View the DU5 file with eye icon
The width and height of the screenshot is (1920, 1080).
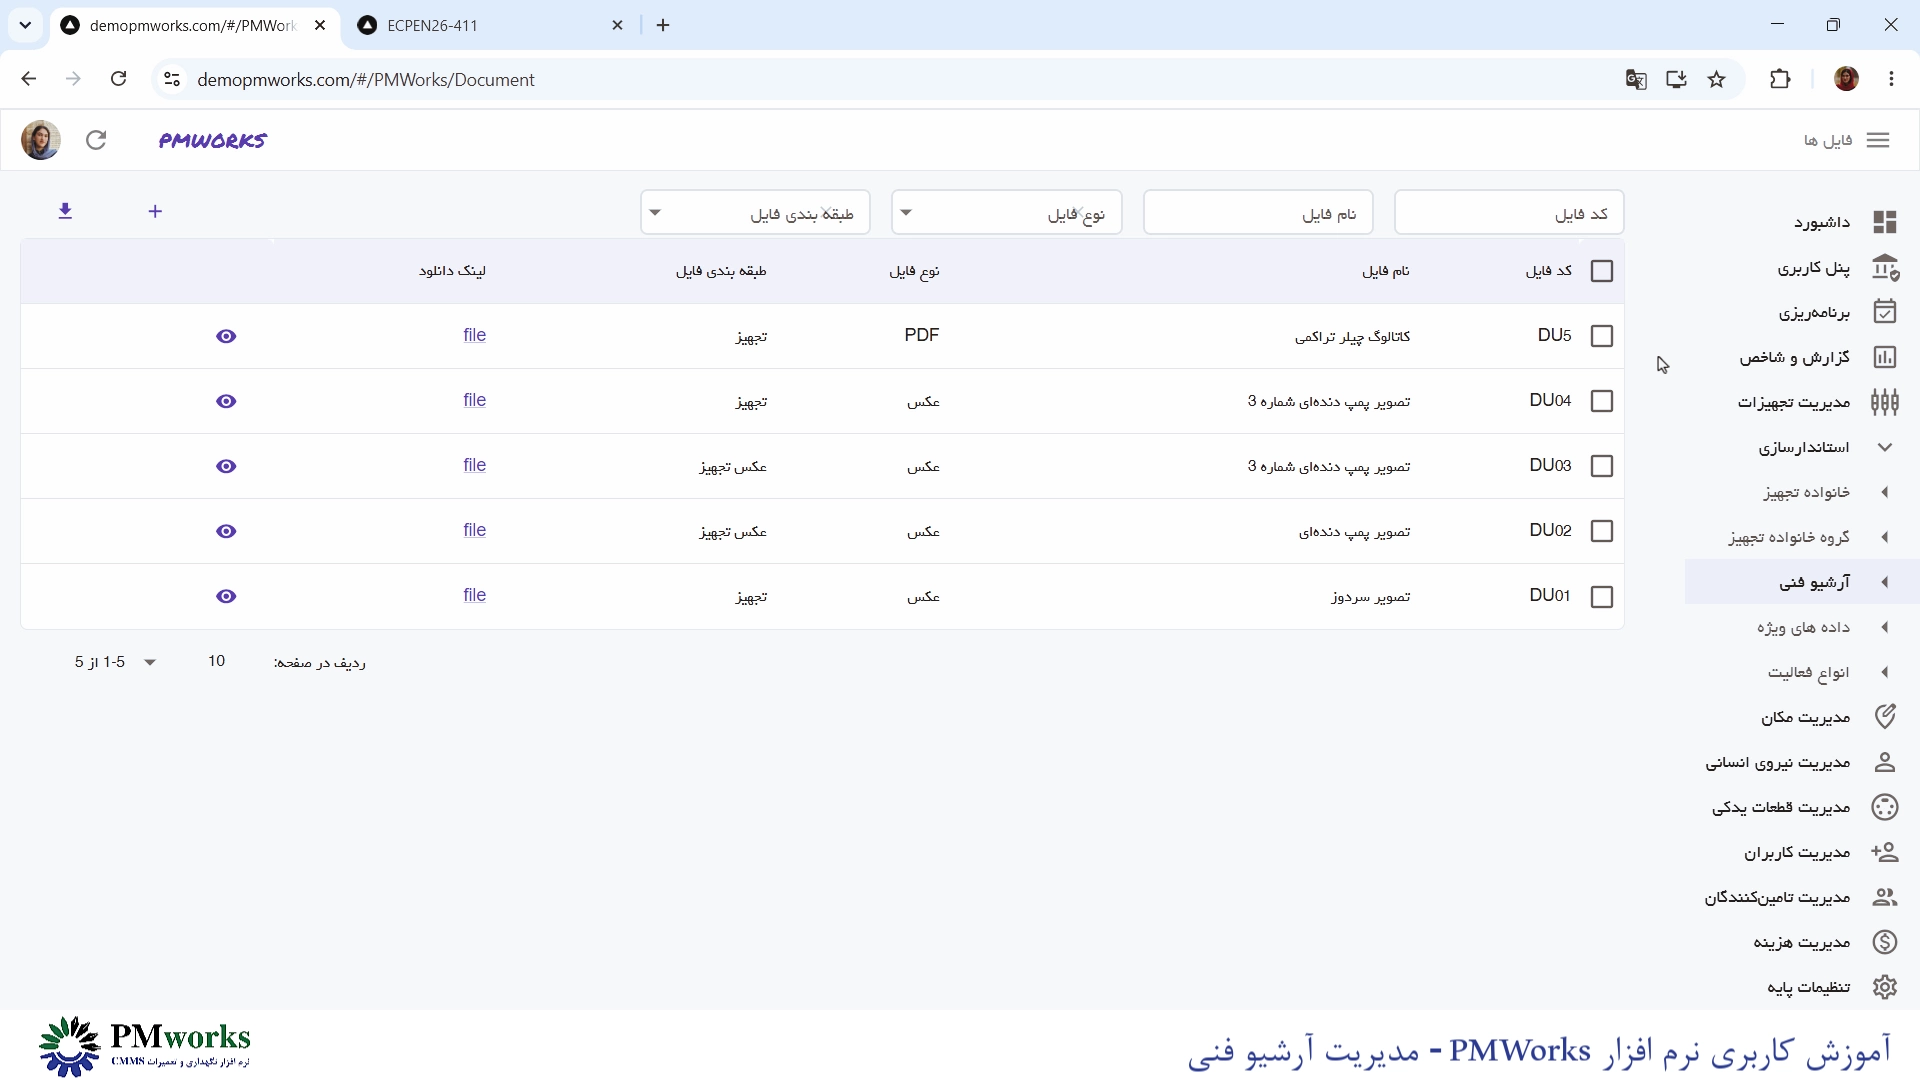pos(226,336)
